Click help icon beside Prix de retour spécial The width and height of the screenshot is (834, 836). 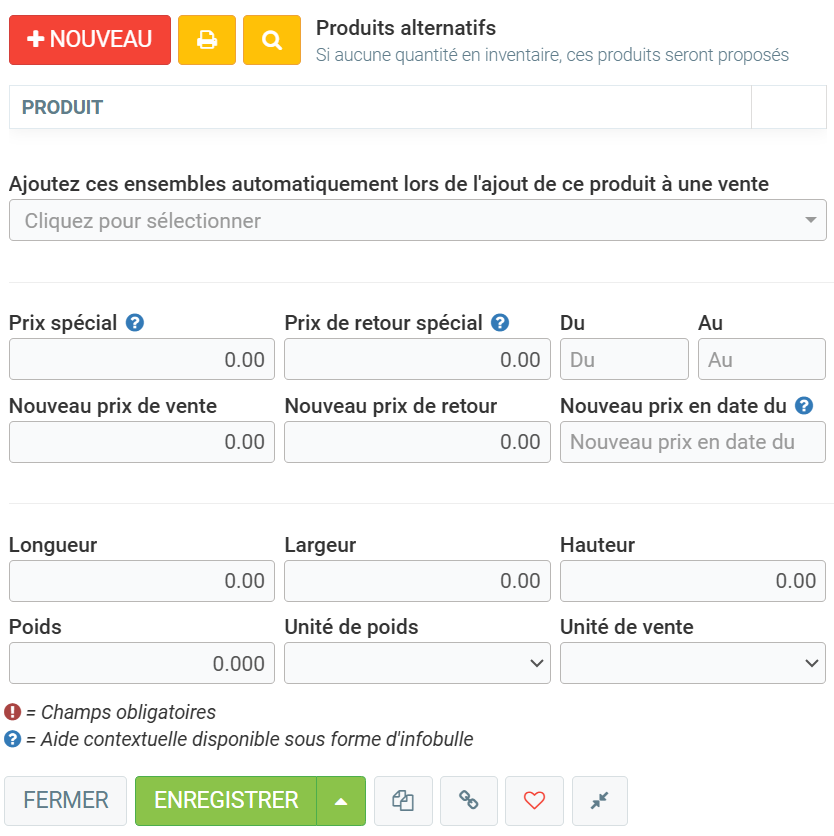[x=500, y=323]
